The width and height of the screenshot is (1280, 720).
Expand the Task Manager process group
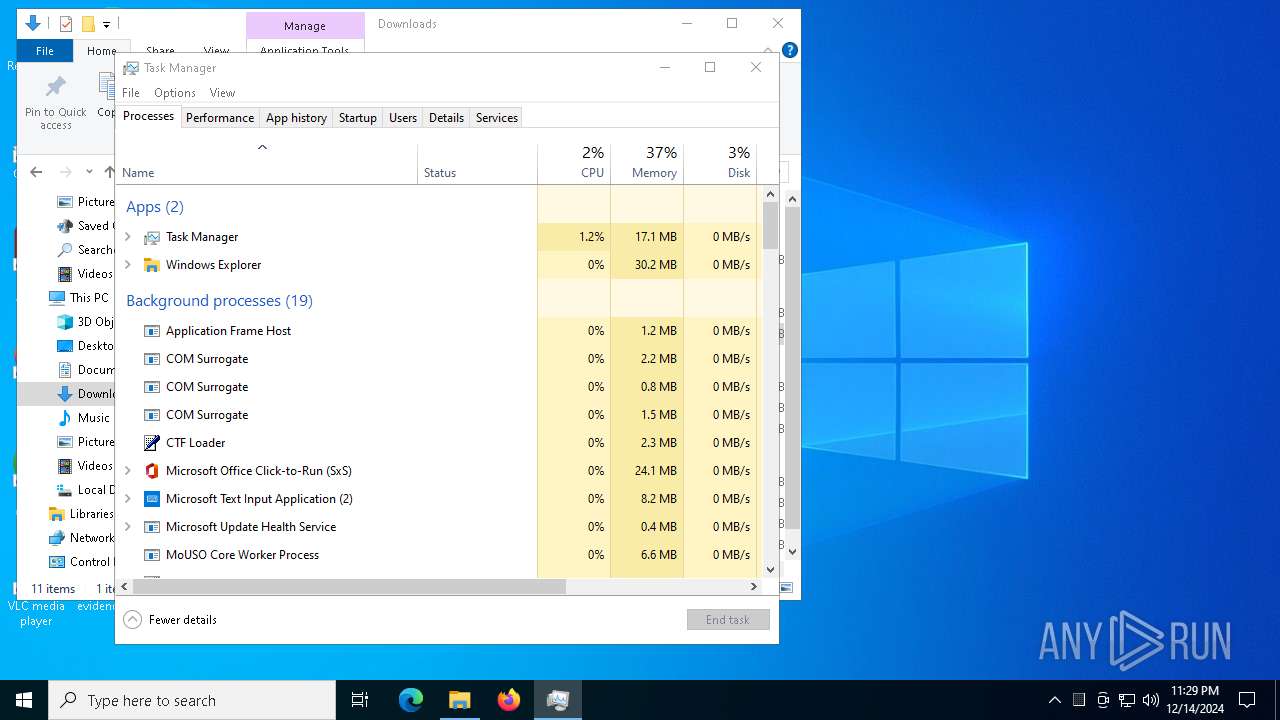click(127, 237)
